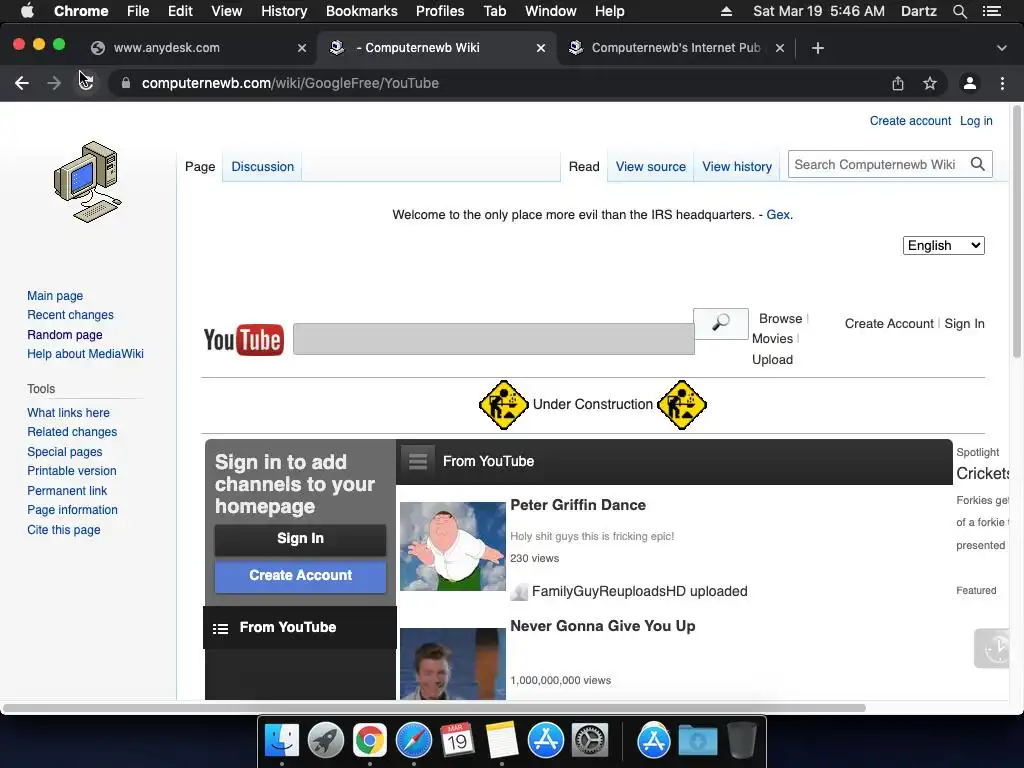Click the dark Sign In button

(x=300, y=539)
